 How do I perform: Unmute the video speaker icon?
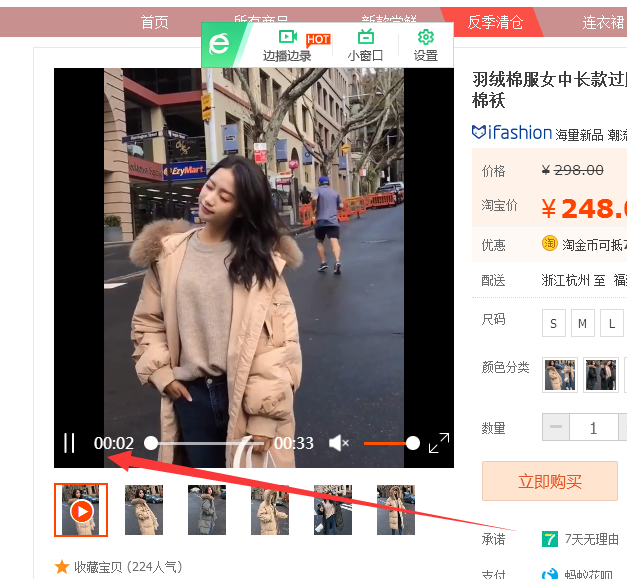tap(339, 443)
